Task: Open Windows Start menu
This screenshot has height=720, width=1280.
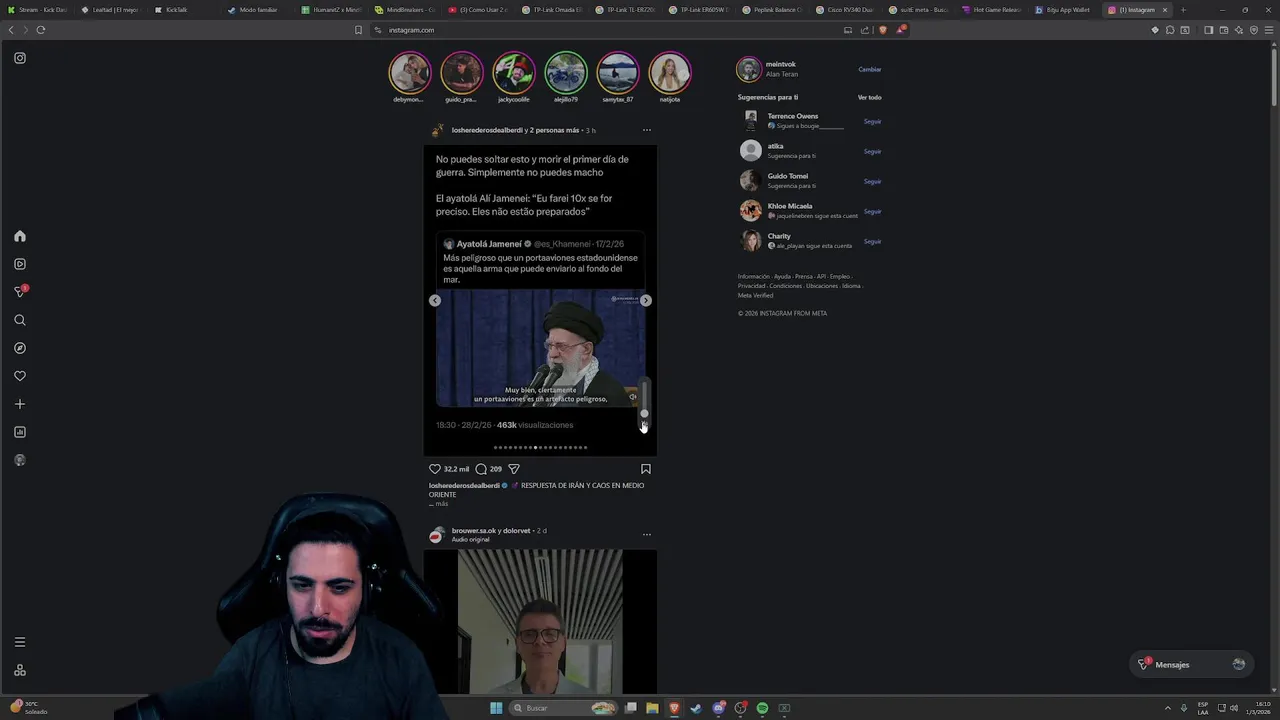Action: point(495,708)
